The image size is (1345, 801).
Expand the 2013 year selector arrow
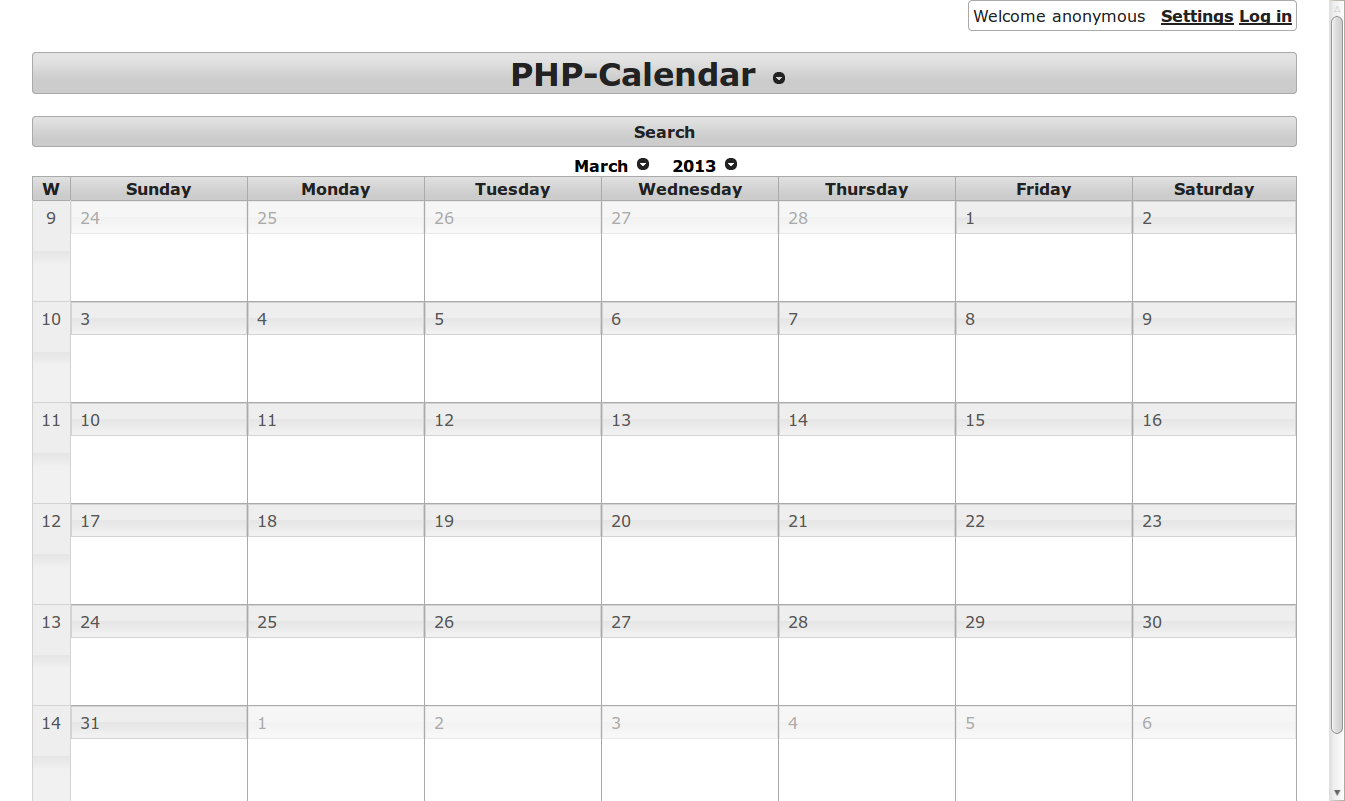tap(731, 164)
